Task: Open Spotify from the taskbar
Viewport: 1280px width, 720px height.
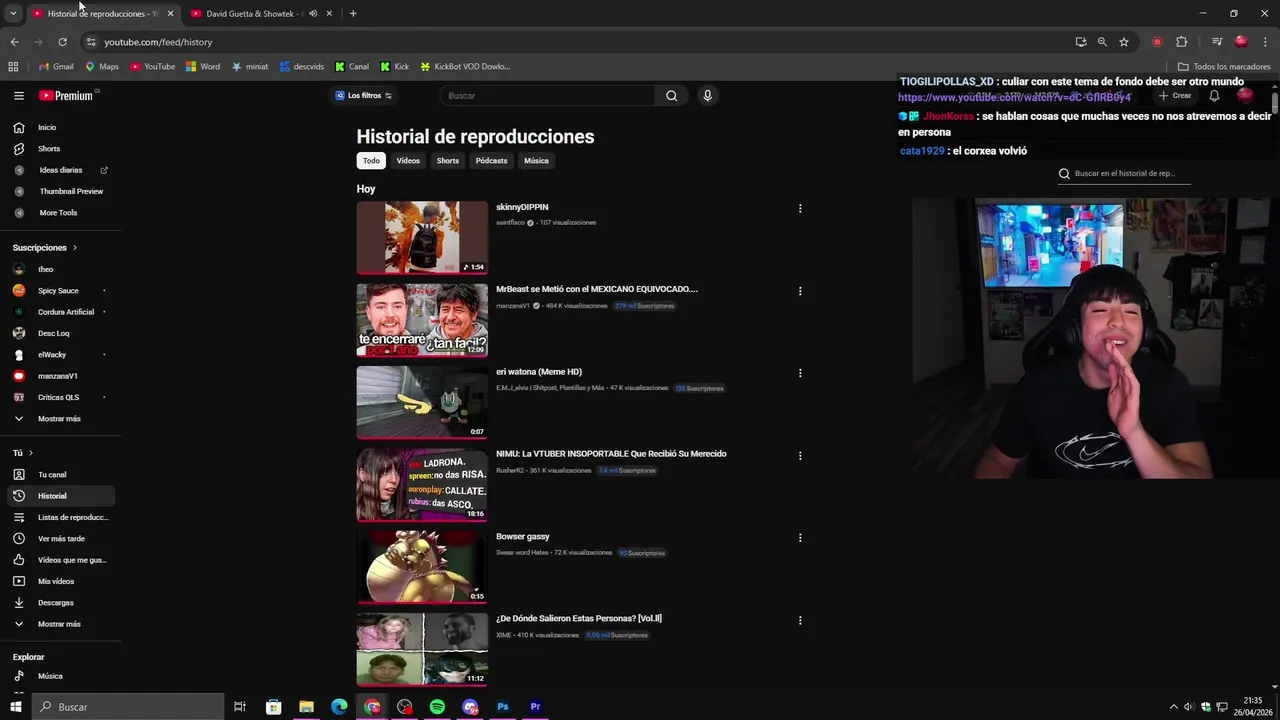Action: pos(437,707)
